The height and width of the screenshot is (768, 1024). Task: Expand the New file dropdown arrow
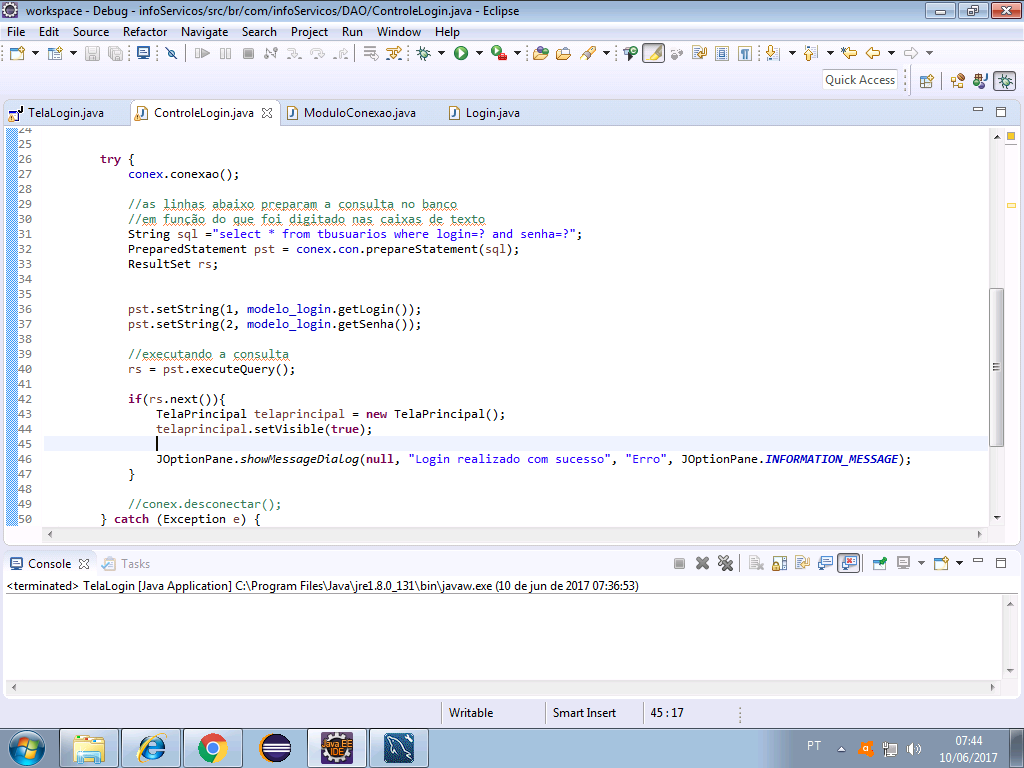pos(35,53)
